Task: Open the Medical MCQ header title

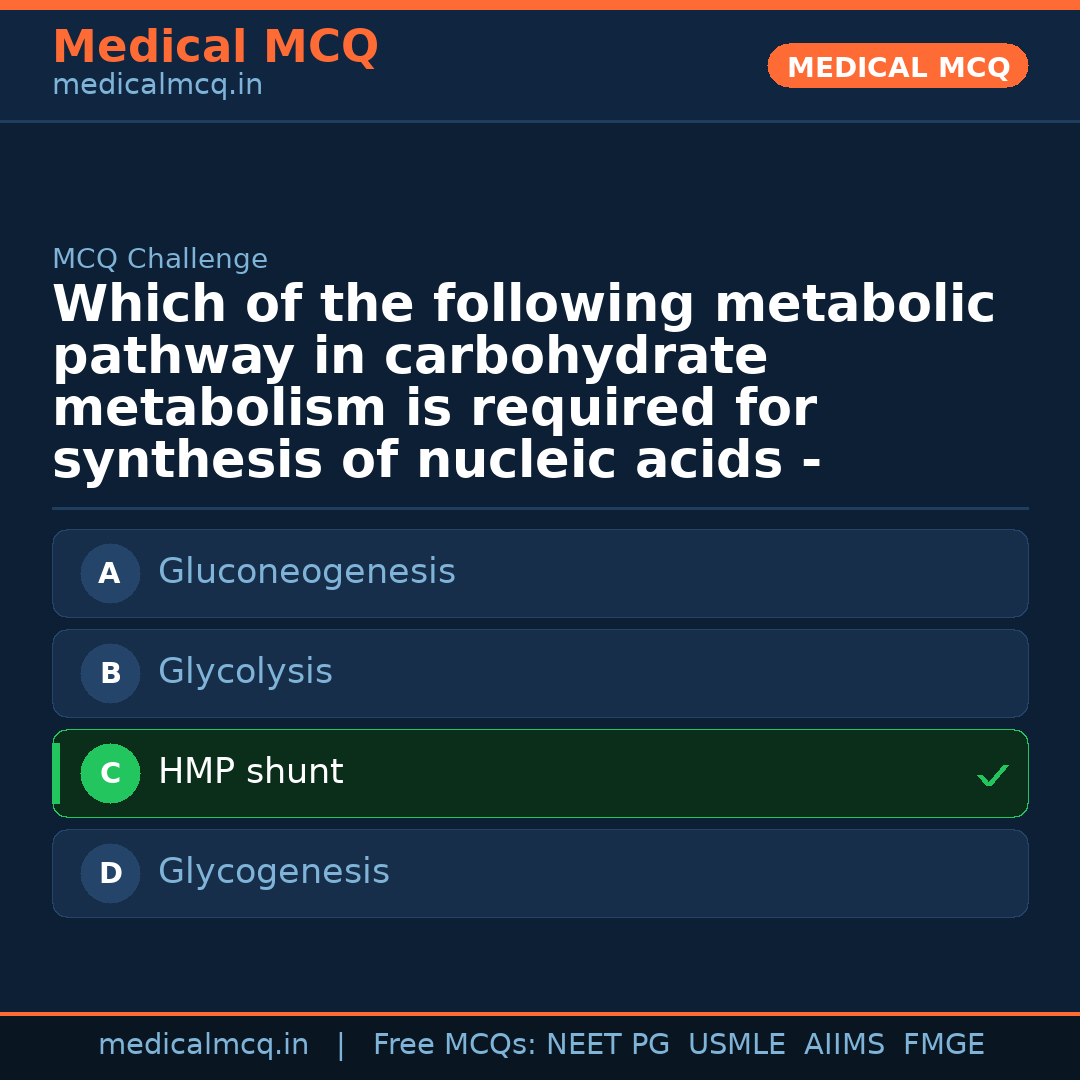Action: tap(215, 47)
